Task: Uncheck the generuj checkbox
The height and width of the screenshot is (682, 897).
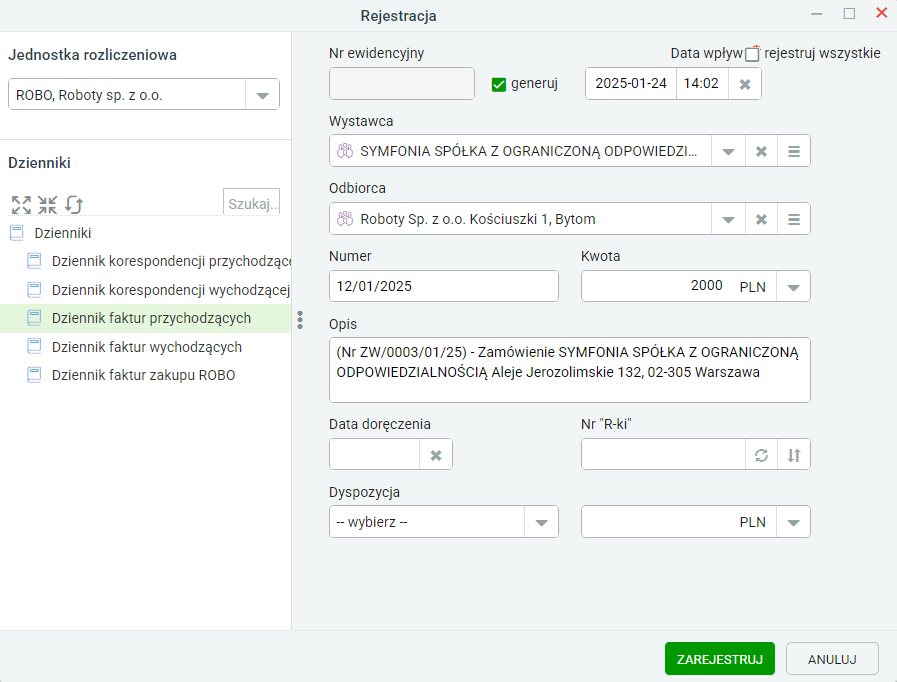Action: pos(498,85)
